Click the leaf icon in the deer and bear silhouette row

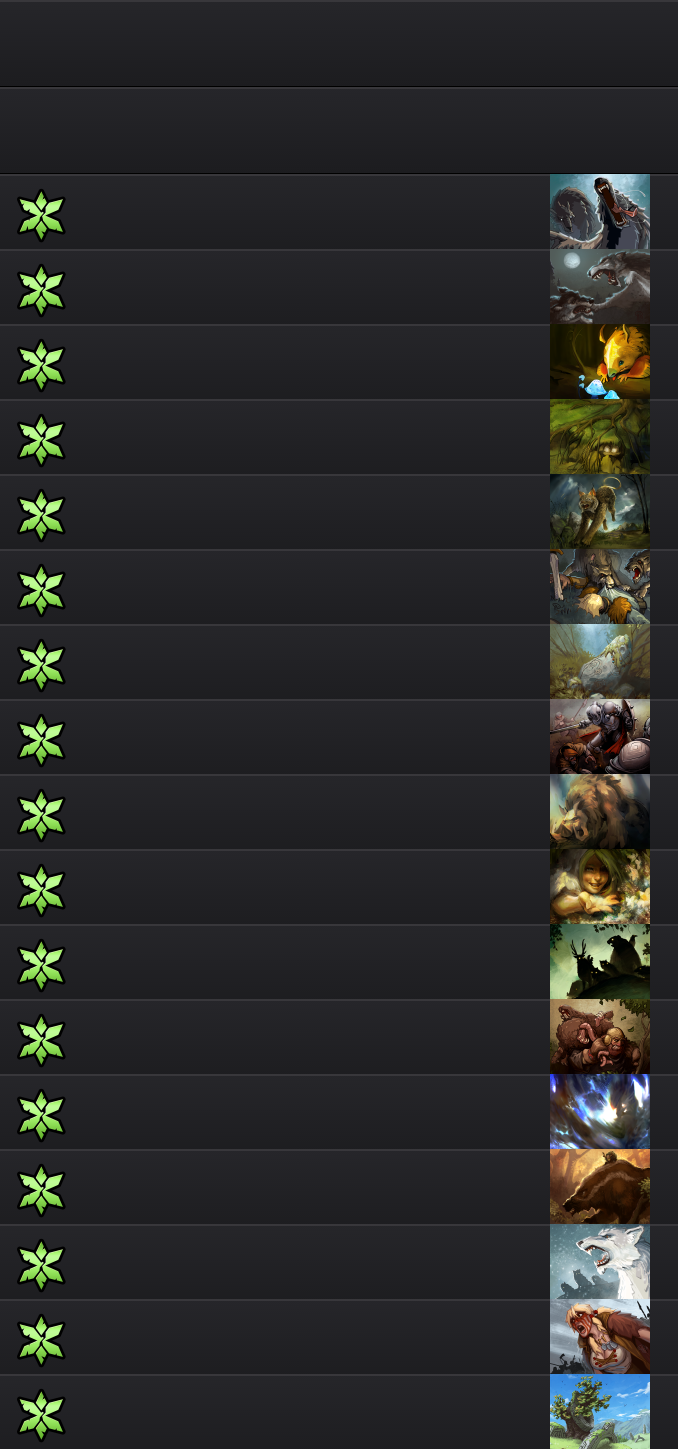(41, 965)
